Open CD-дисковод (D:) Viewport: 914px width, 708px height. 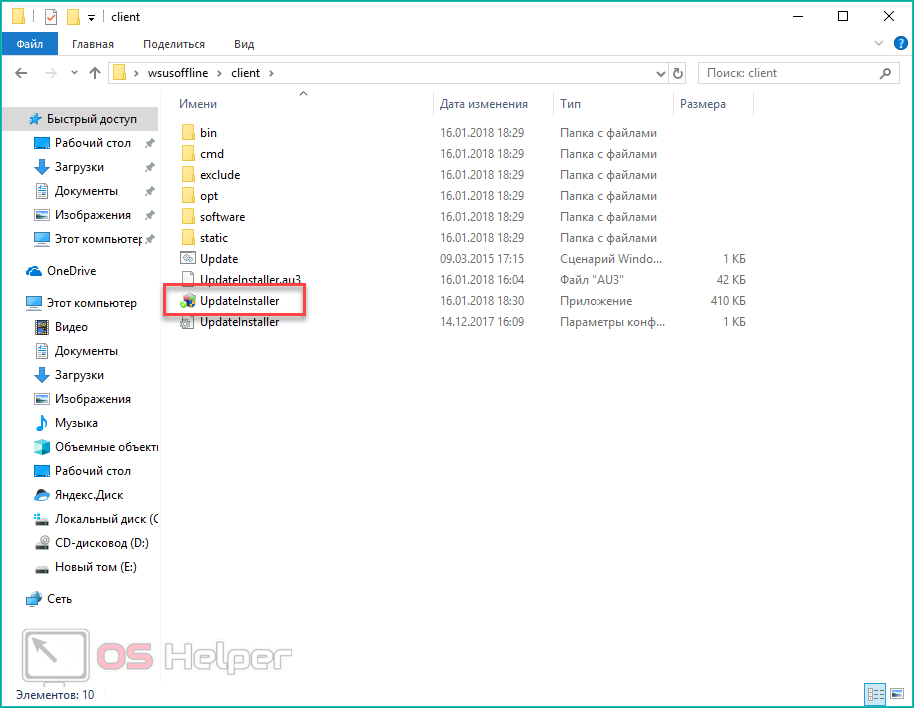pyautogui.click(x=101, y=543)
